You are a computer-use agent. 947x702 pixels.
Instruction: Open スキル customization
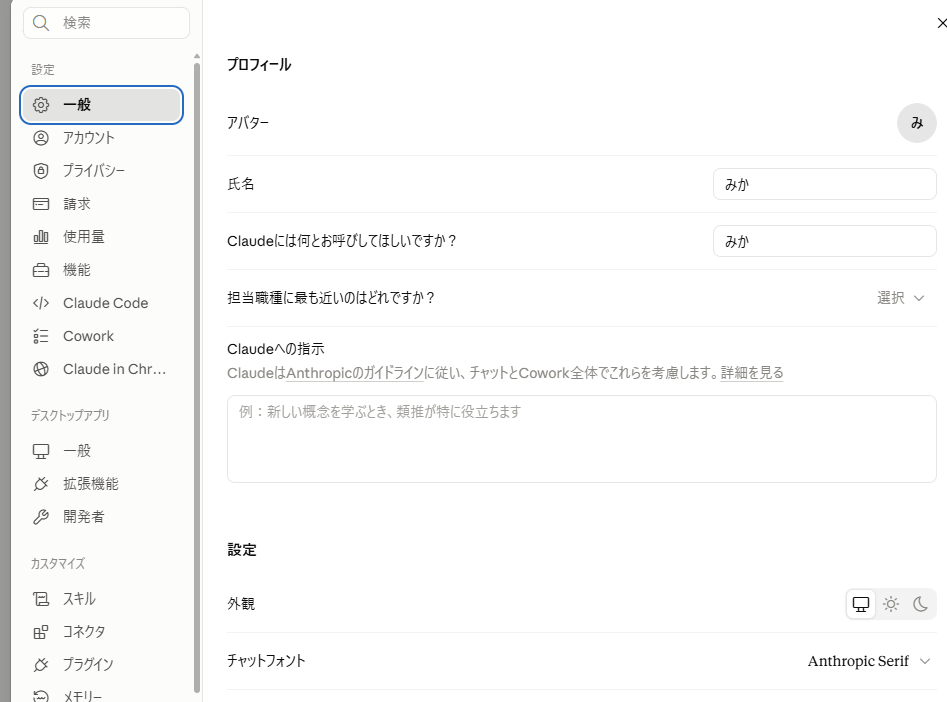pos(101,599)
